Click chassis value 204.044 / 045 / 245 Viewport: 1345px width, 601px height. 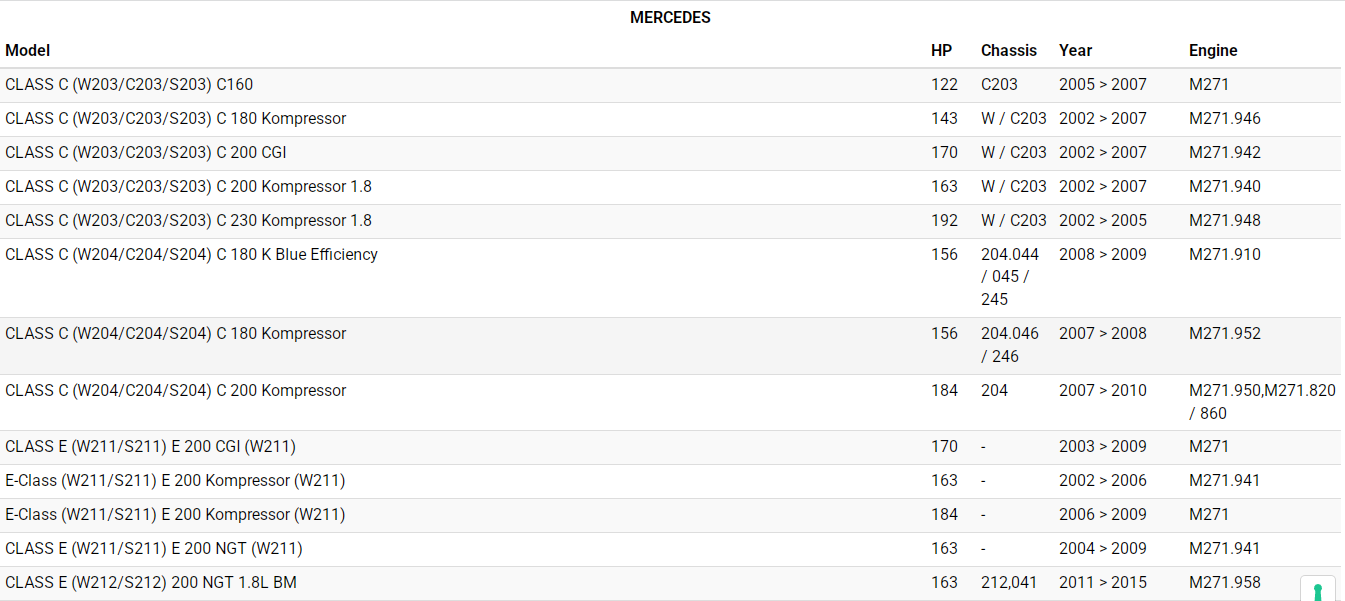(1009, 277)
